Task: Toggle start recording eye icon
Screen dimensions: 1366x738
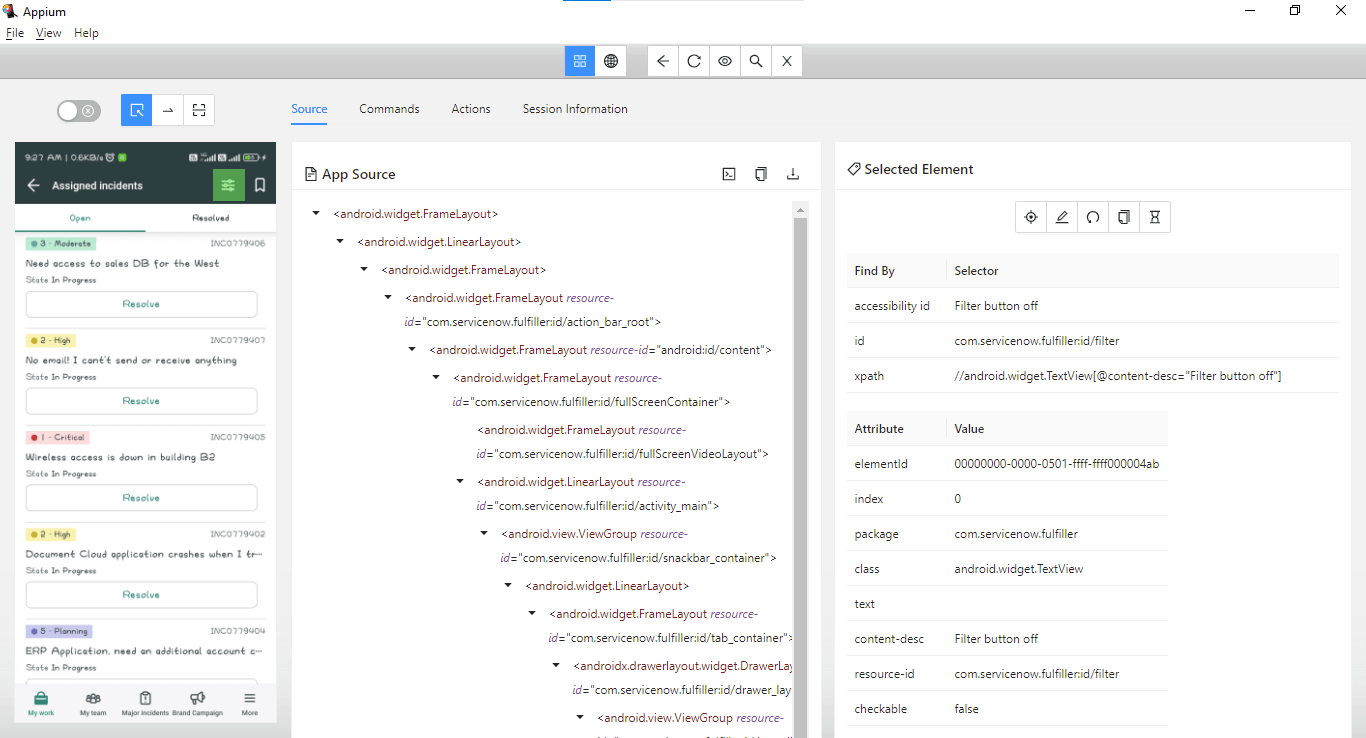Action: 725,61
